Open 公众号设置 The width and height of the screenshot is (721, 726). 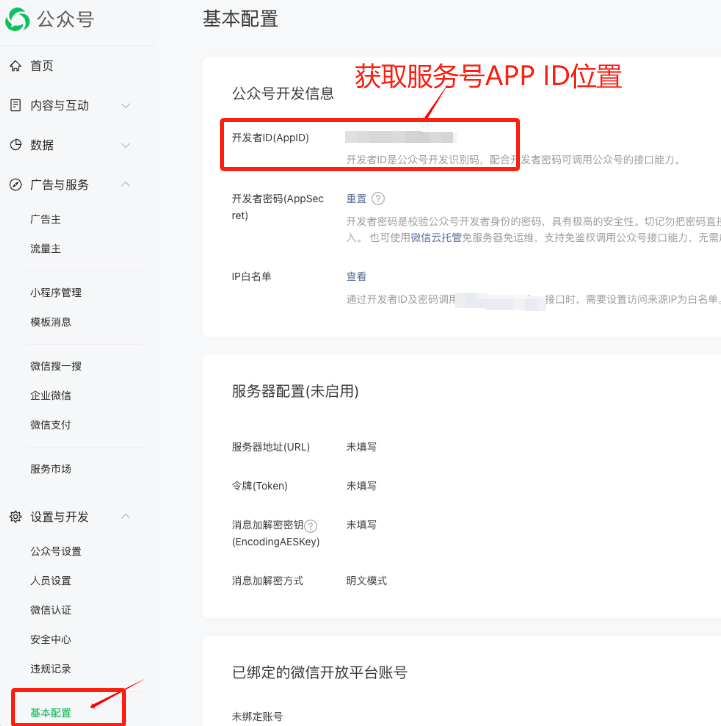[56, 551]
